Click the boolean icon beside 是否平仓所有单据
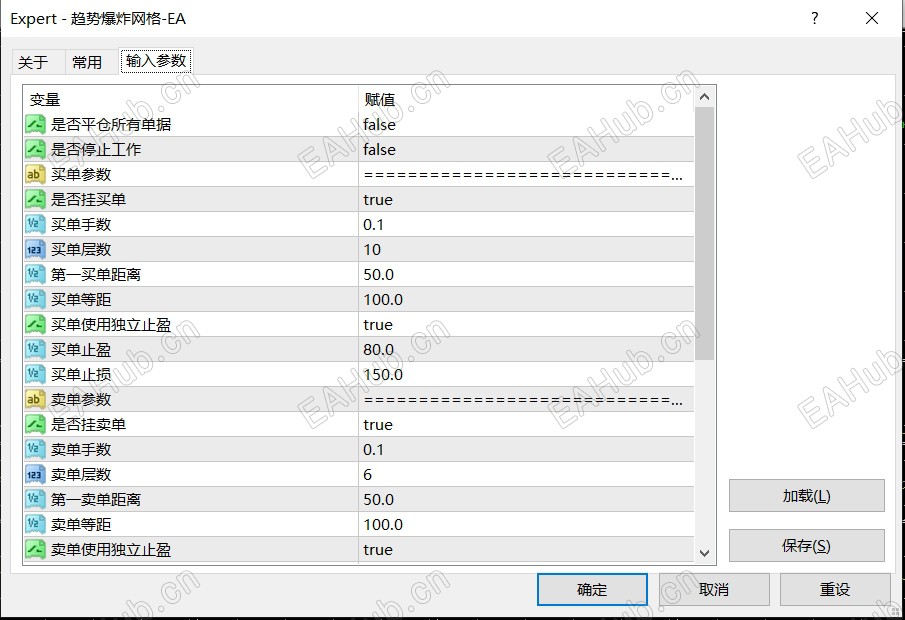Viewport: 905px width, 620px height. (x=35, y=124)
